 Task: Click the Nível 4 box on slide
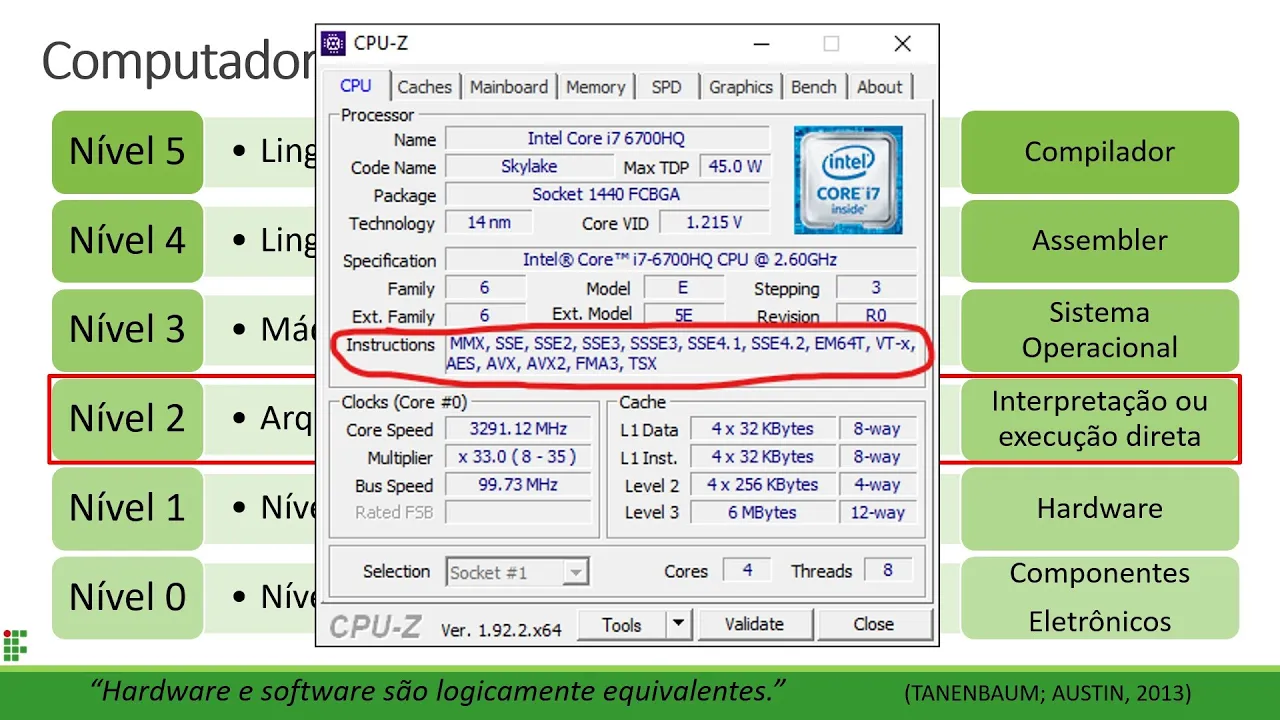pyautogui.click(x=127, y=241)
